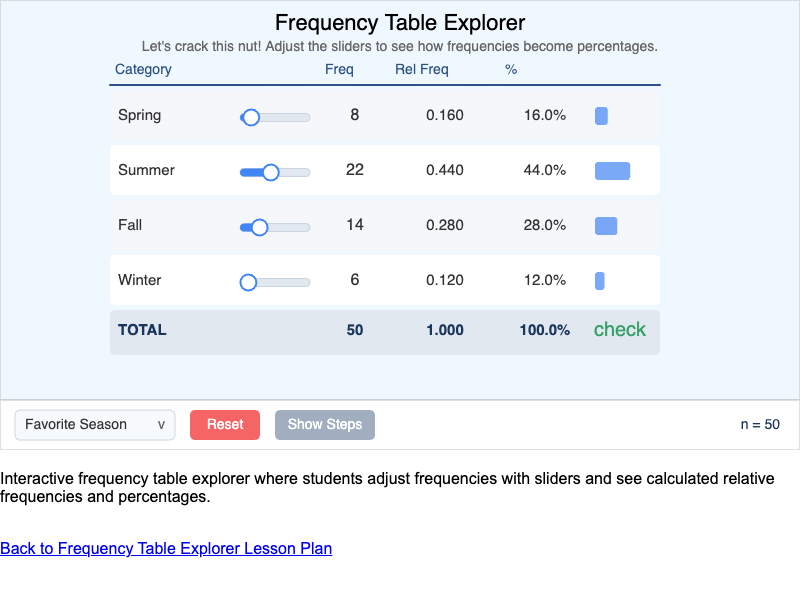800x600 pixels.
Task: Click the Winter frequency slider thumb
Action: pyautogui.click(x=247, y=282)
